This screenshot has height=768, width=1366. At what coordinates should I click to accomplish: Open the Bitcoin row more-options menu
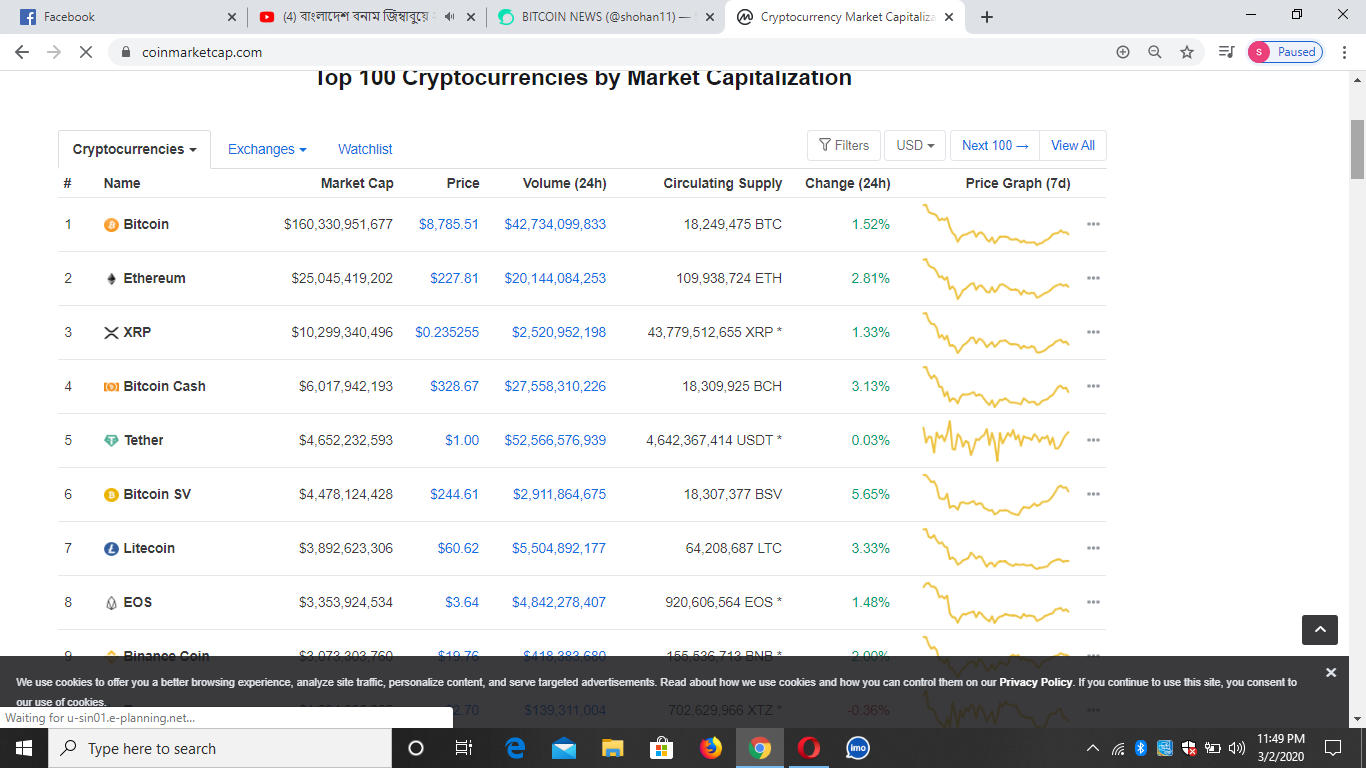tap(1093, 225)
